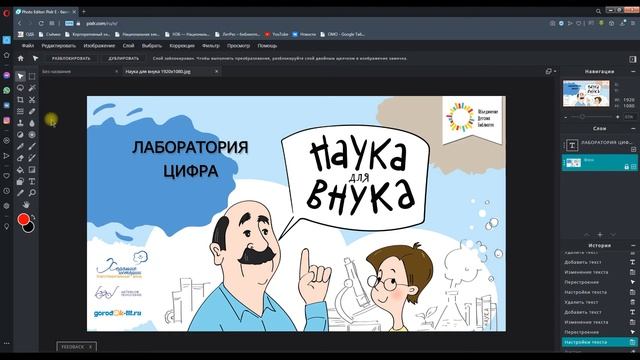
Task: Select the Liquify tool
Action: 20,111
